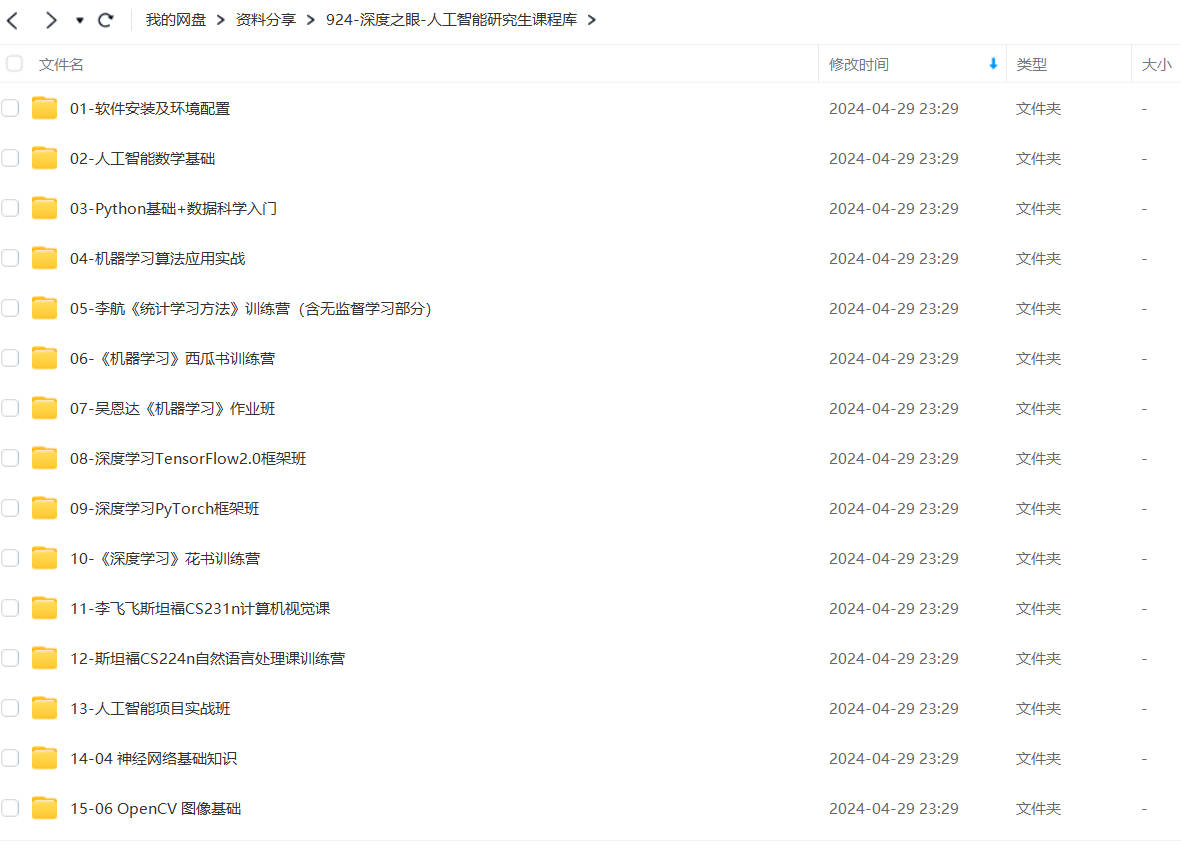
Task: Sort by 大小 column header
Action: [1156, 65]
